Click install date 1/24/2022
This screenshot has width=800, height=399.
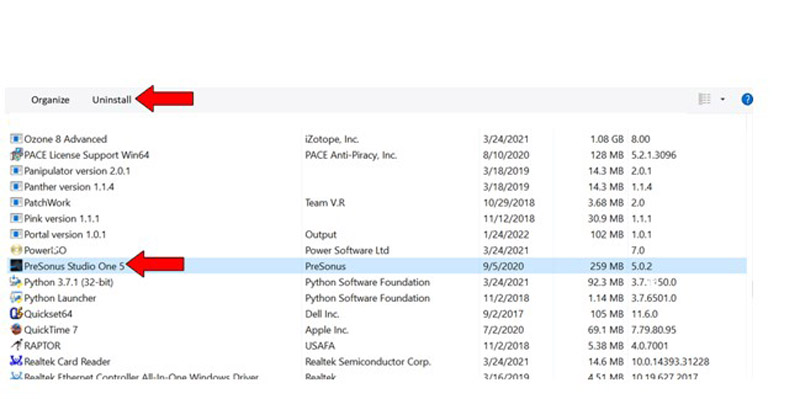coord(506,234)
